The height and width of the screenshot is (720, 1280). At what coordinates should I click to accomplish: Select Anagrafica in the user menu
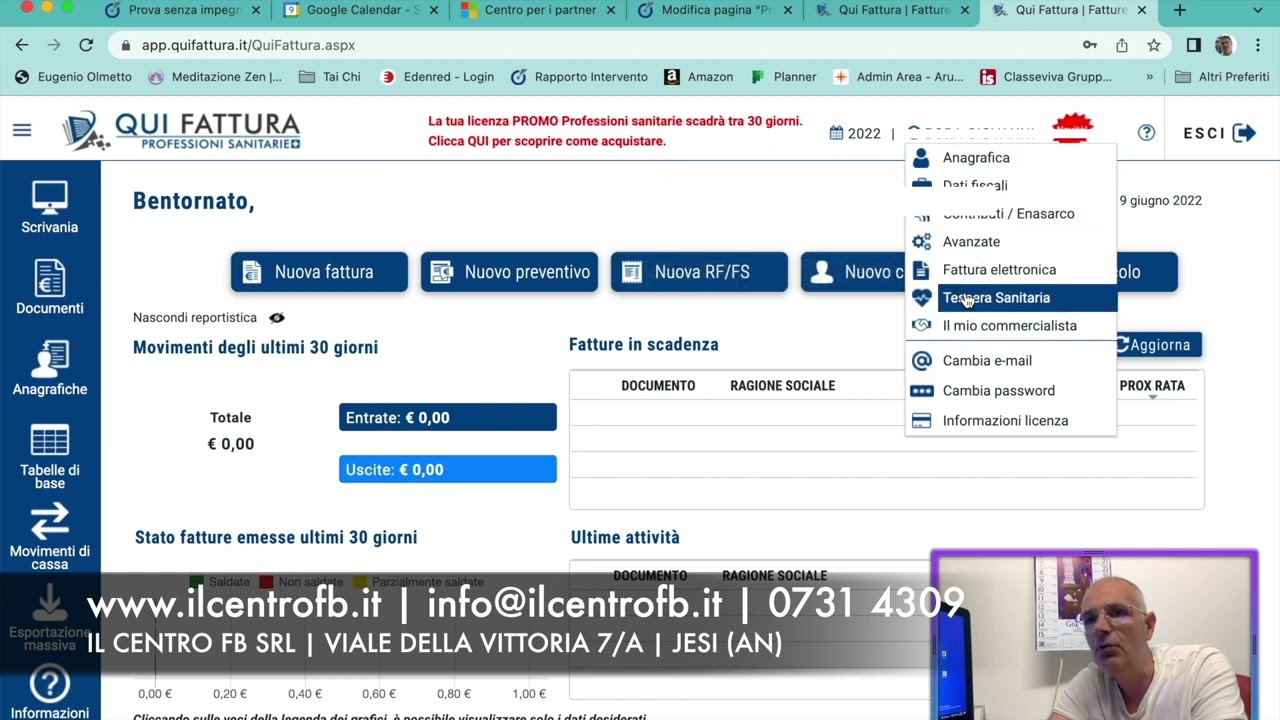click(1011, 158)
